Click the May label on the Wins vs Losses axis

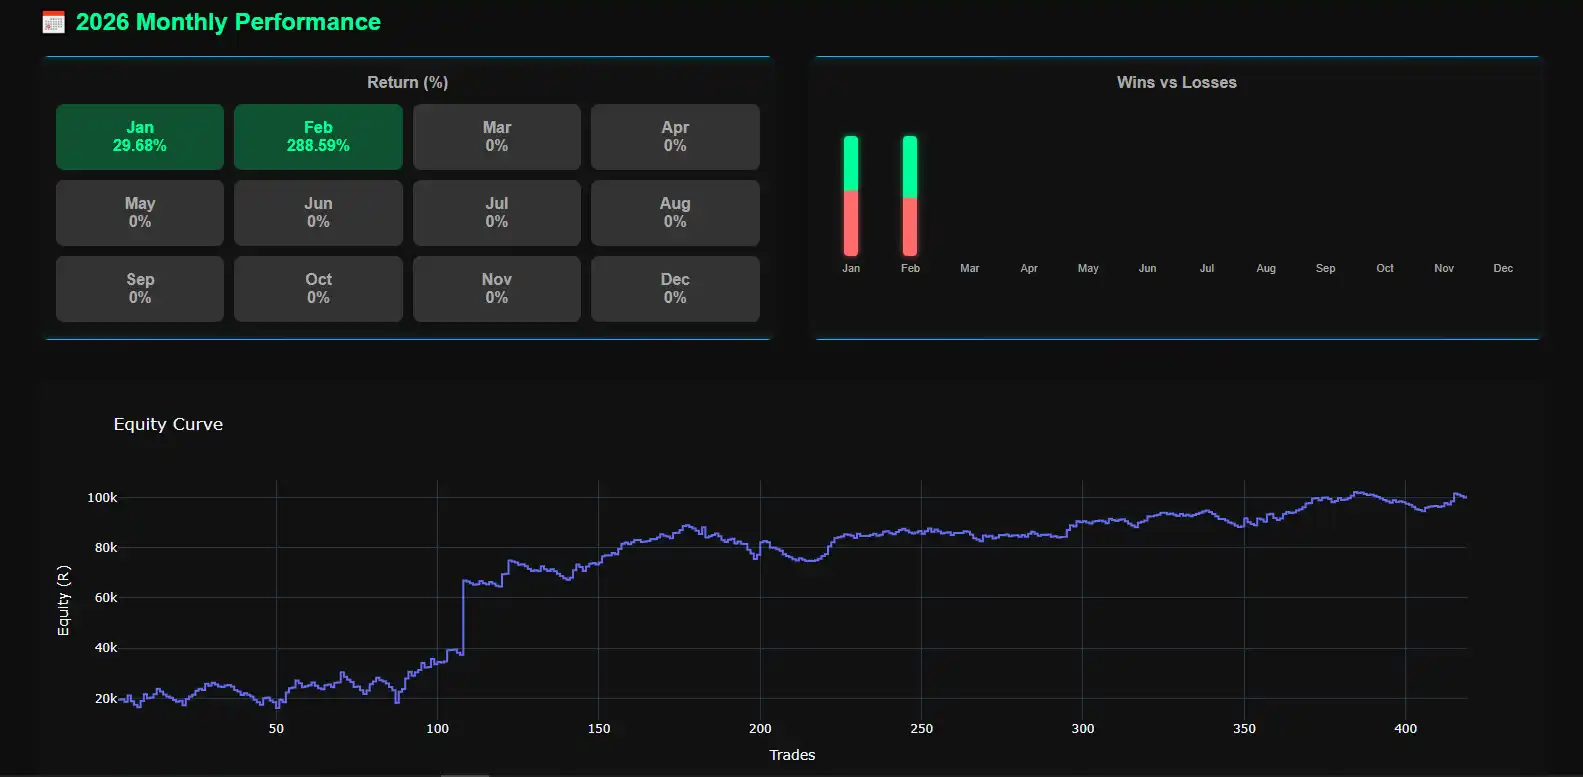tap(1088, 268)
